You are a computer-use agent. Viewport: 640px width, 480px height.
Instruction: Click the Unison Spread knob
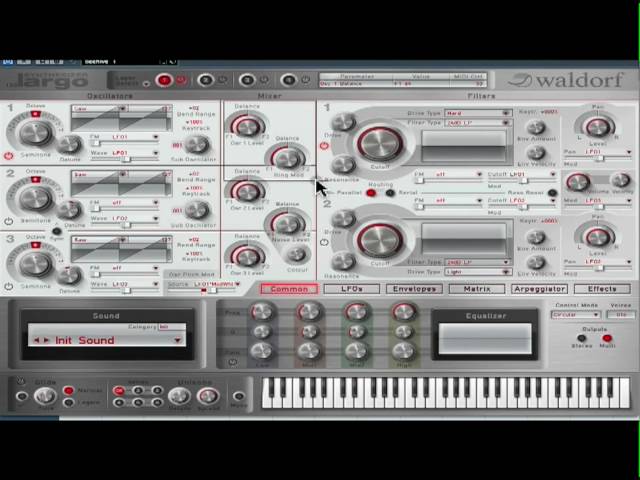[208, 395]
